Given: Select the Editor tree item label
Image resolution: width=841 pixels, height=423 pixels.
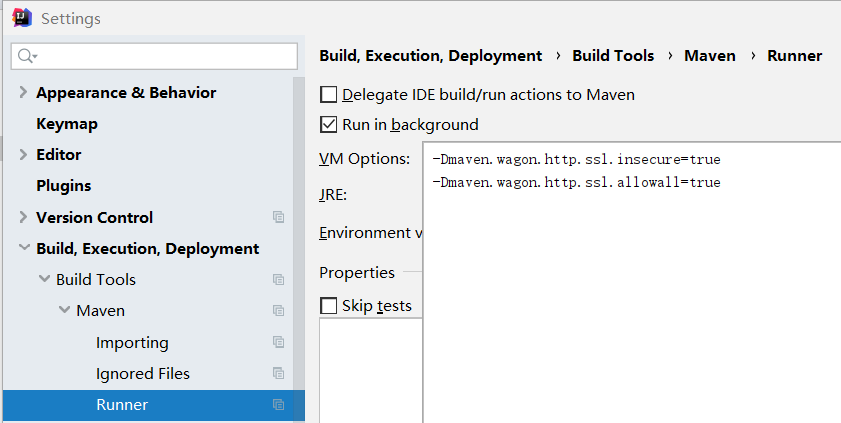Looking at the screenshot, I should (58, 155).
